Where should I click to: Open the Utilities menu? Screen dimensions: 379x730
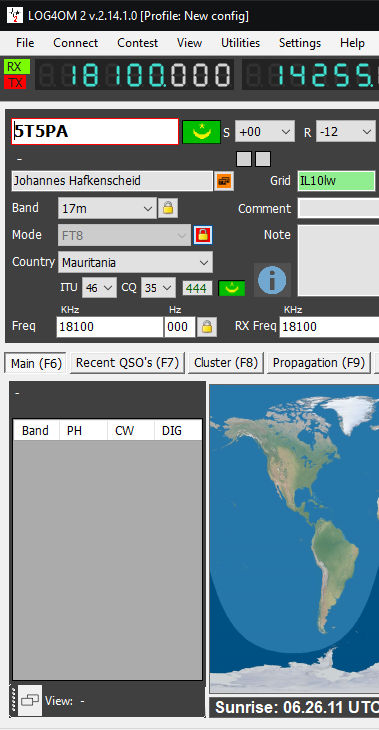pyautogui.click(x=240, y=43)
